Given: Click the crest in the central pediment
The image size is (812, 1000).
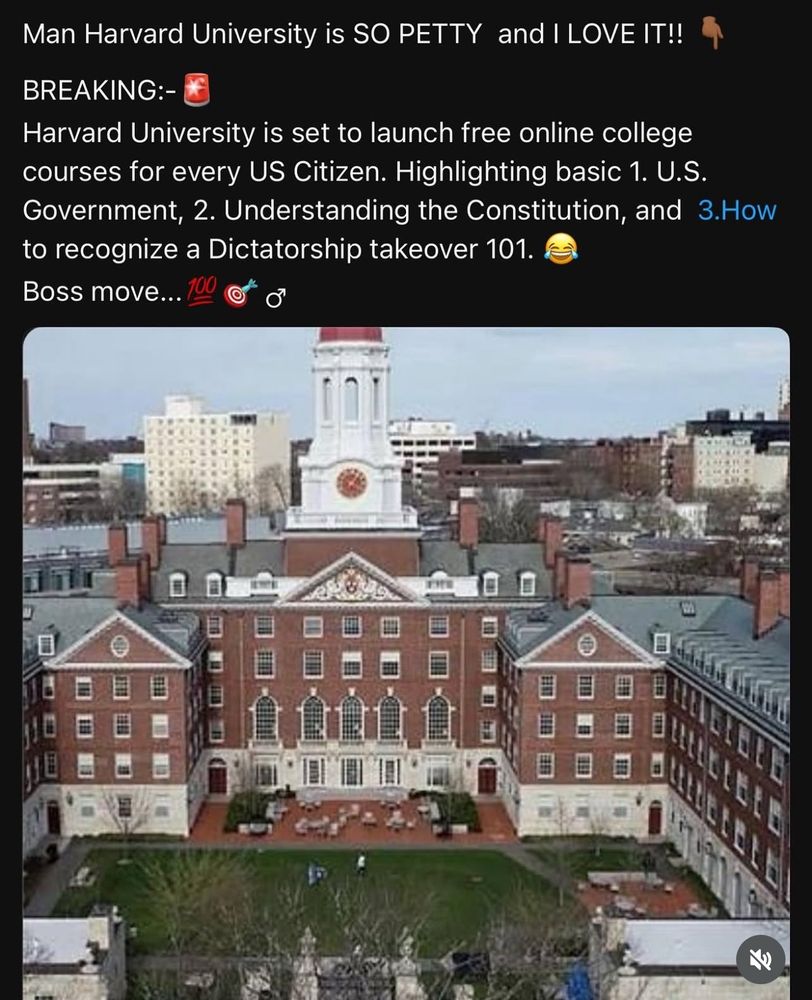Looking at the screenshot, I should click(350, 583).
